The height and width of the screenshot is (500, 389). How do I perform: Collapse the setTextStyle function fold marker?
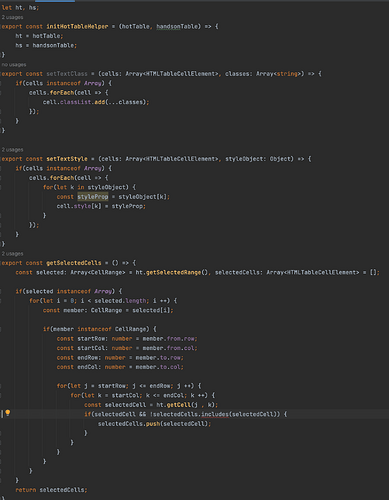click(1, 159)
